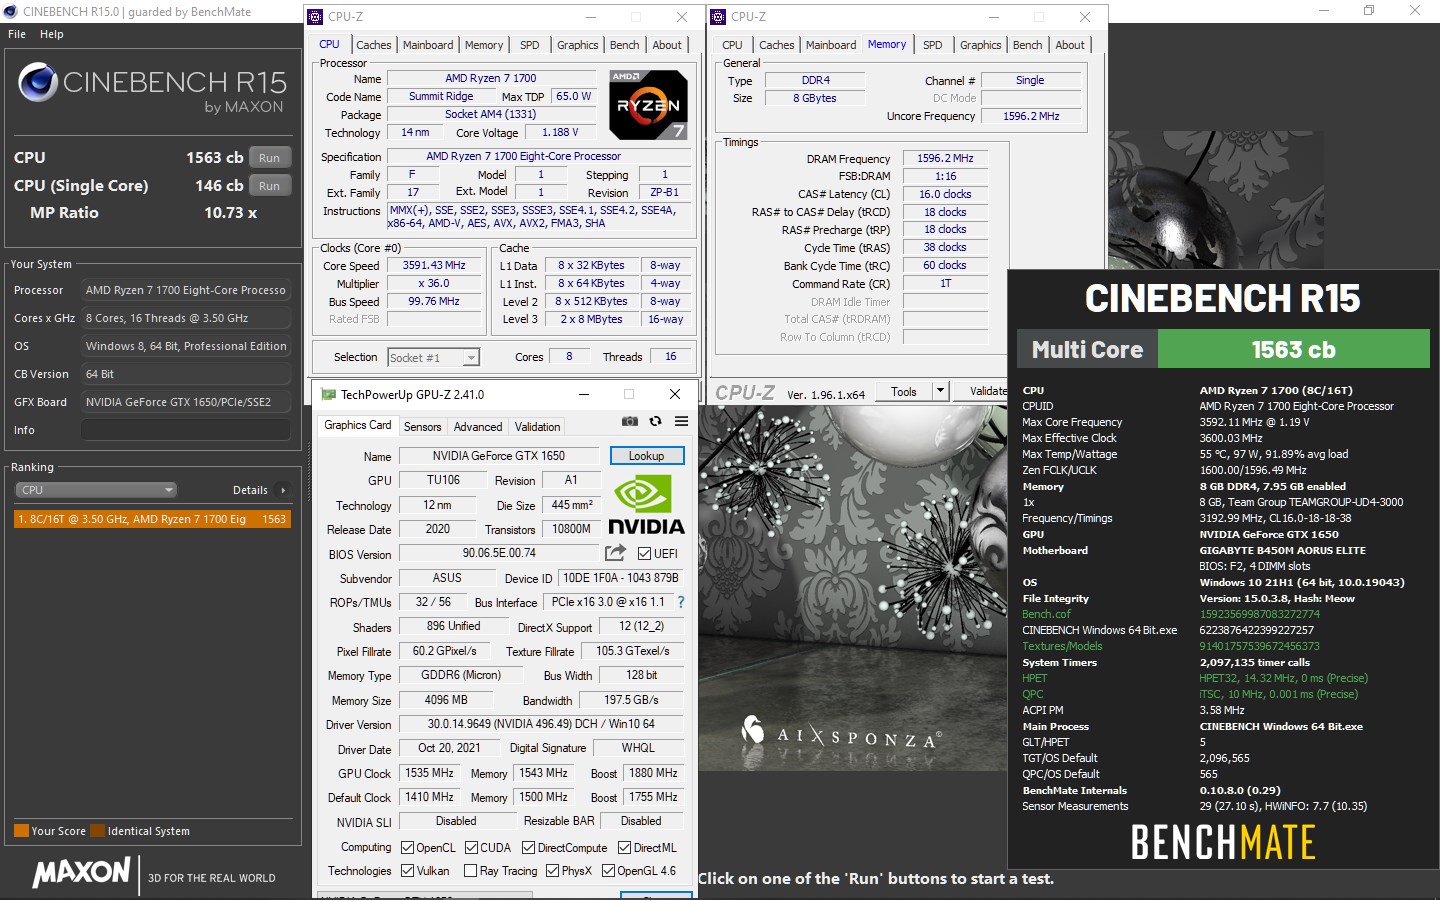This screenshot has width=1440, height=900.
Task: Switch to Caches tab in left CPU-Z
Action: point(373,45)
